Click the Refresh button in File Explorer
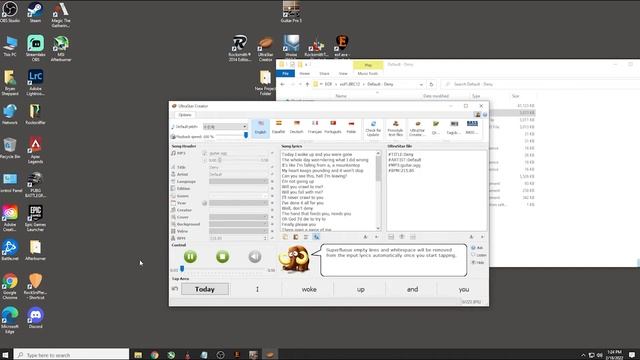The height and width of the screenshot is (360, 640). (431, 84)
